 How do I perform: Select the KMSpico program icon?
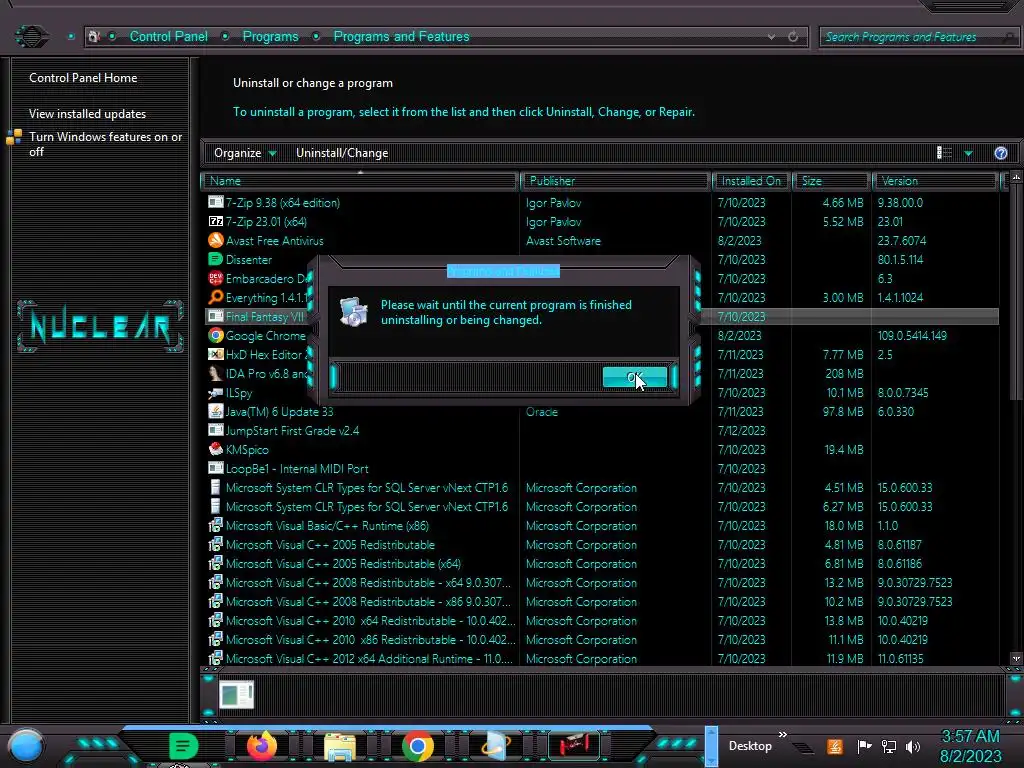click(216, 449)
